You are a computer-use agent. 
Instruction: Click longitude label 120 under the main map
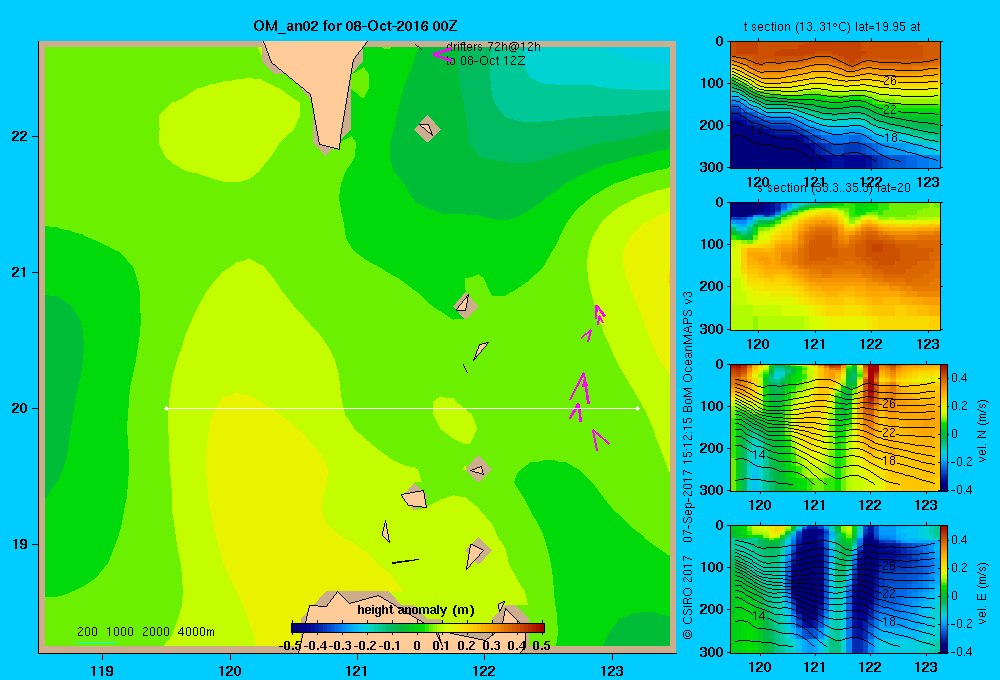point(230,670)
